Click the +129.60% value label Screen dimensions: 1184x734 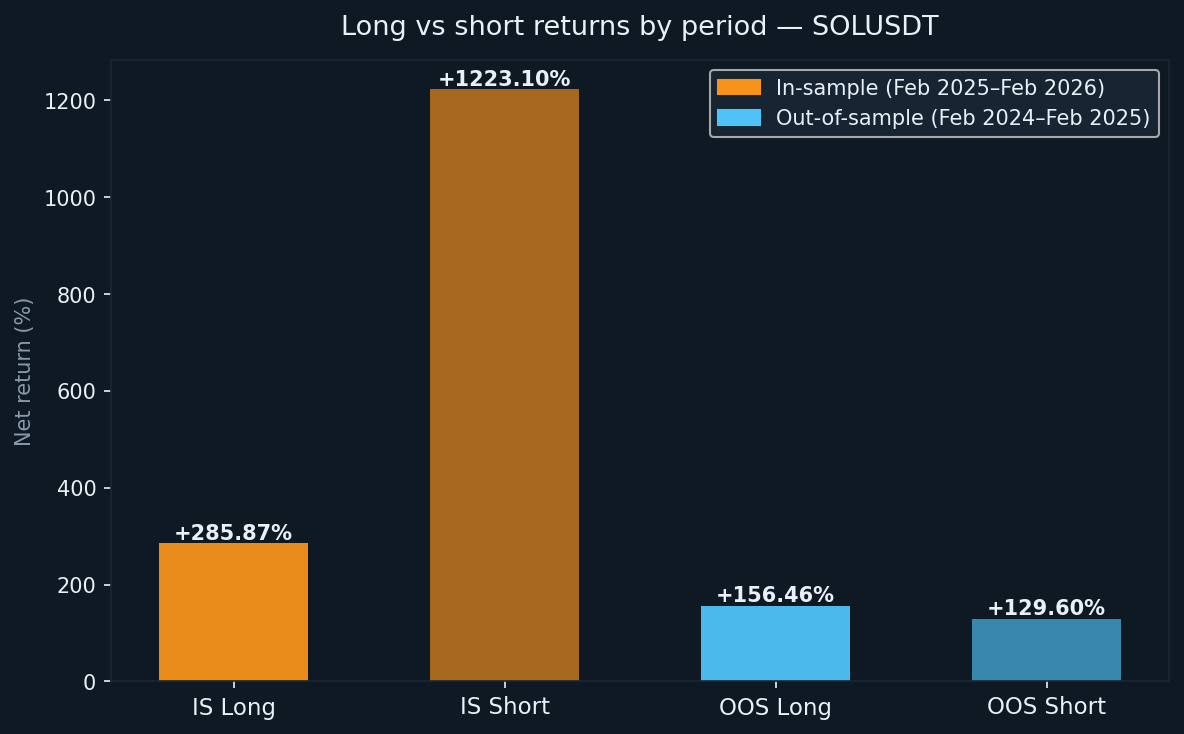(1046, 608)
